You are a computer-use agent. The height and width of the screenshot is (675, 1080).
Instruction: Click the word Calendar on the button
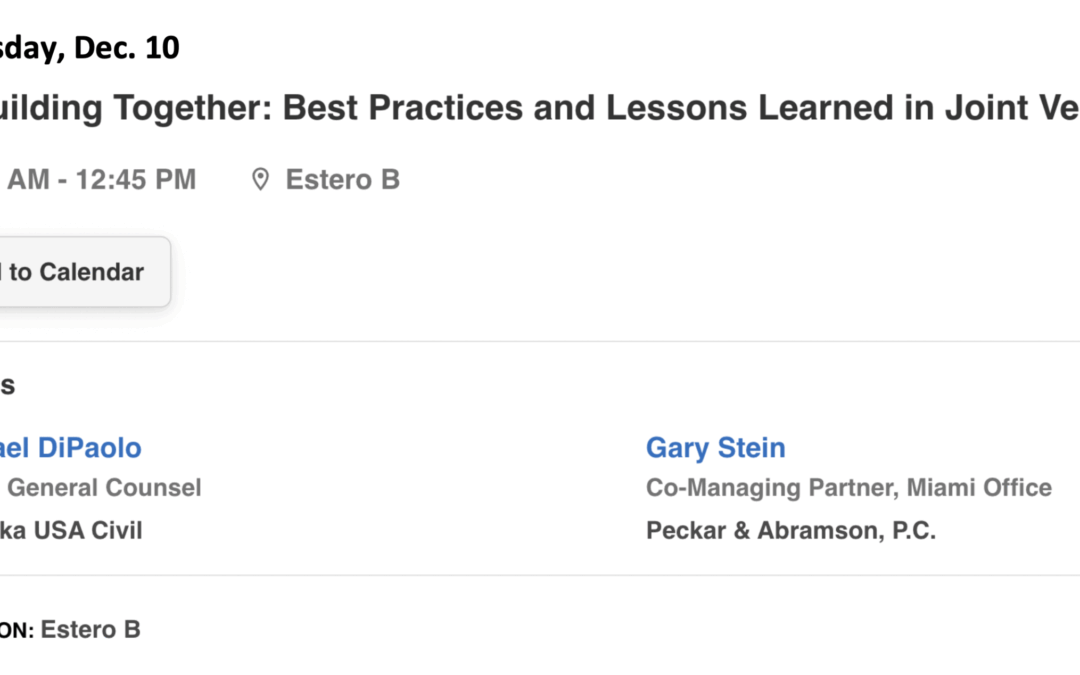point(91,272)
